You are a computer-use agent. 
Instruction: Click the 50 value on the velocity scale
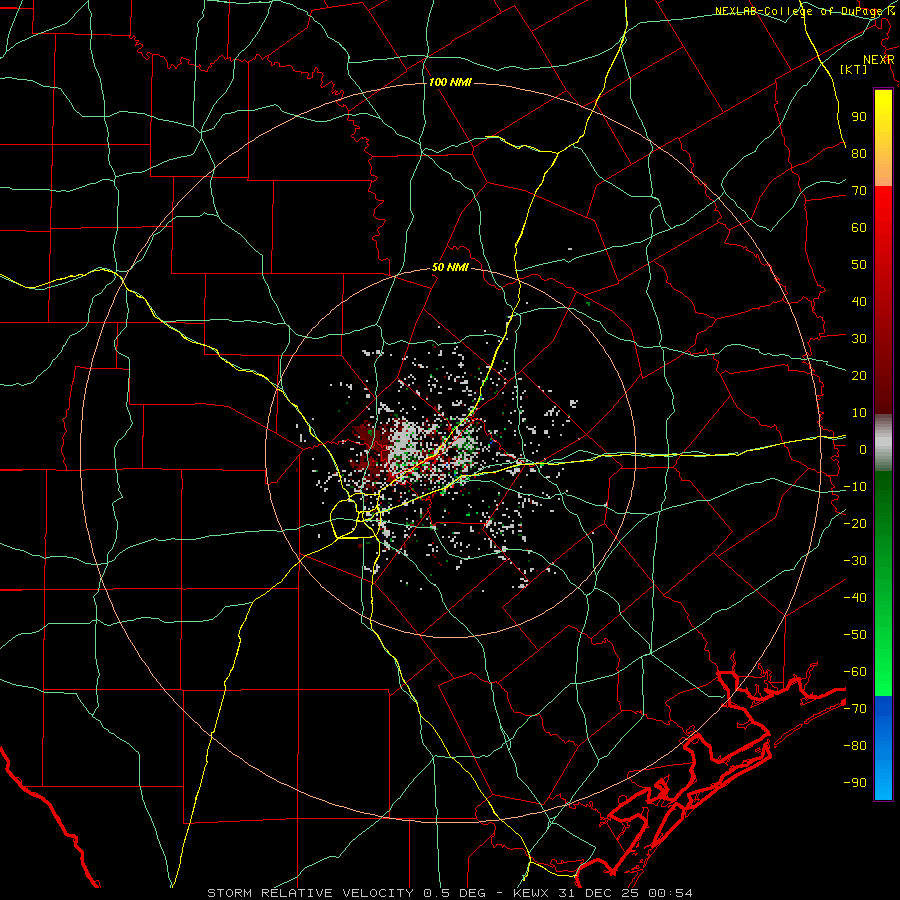(x=859, y=265)
